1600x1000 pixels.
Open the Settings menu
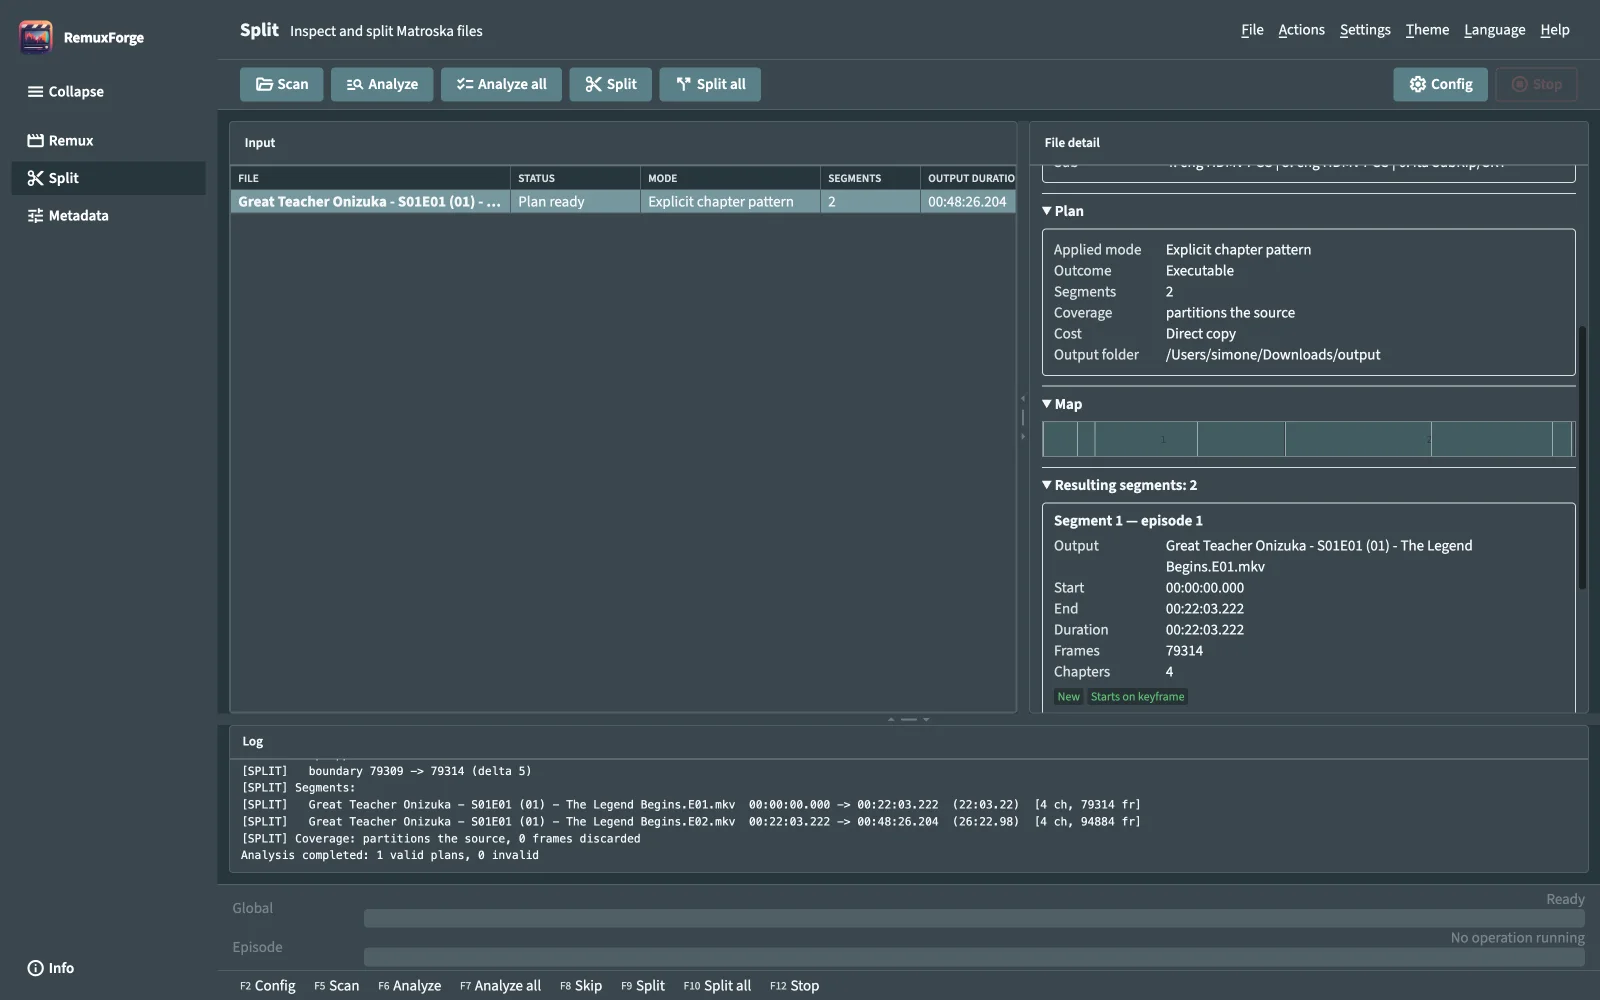1365,30
